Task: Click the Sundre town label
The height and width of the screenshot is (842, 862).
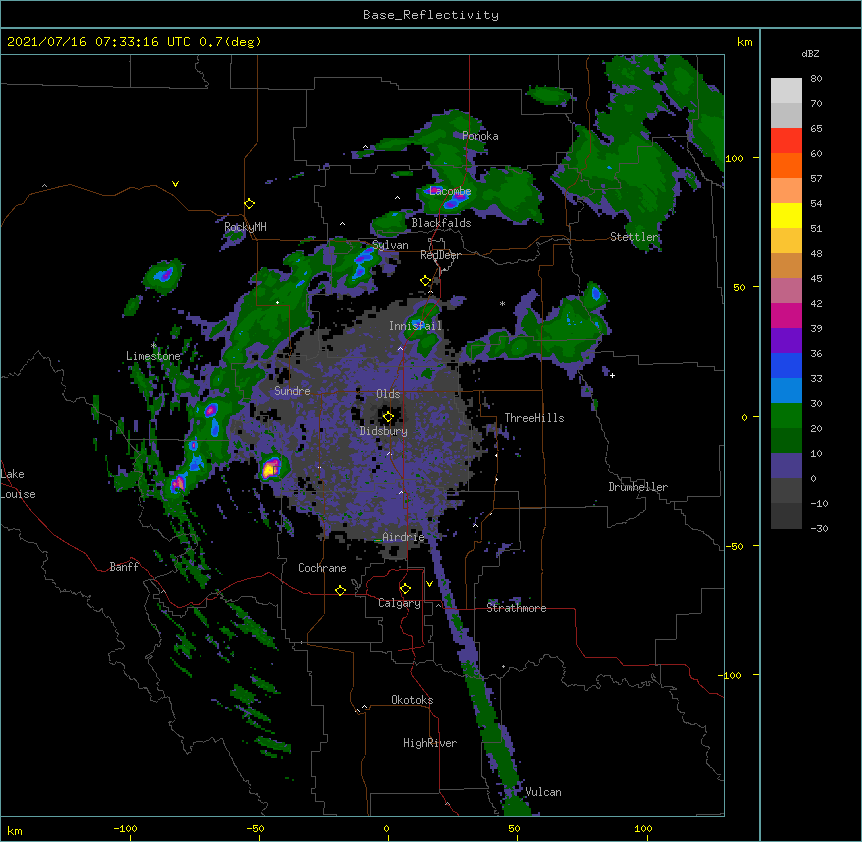Action: pos(292,391)
